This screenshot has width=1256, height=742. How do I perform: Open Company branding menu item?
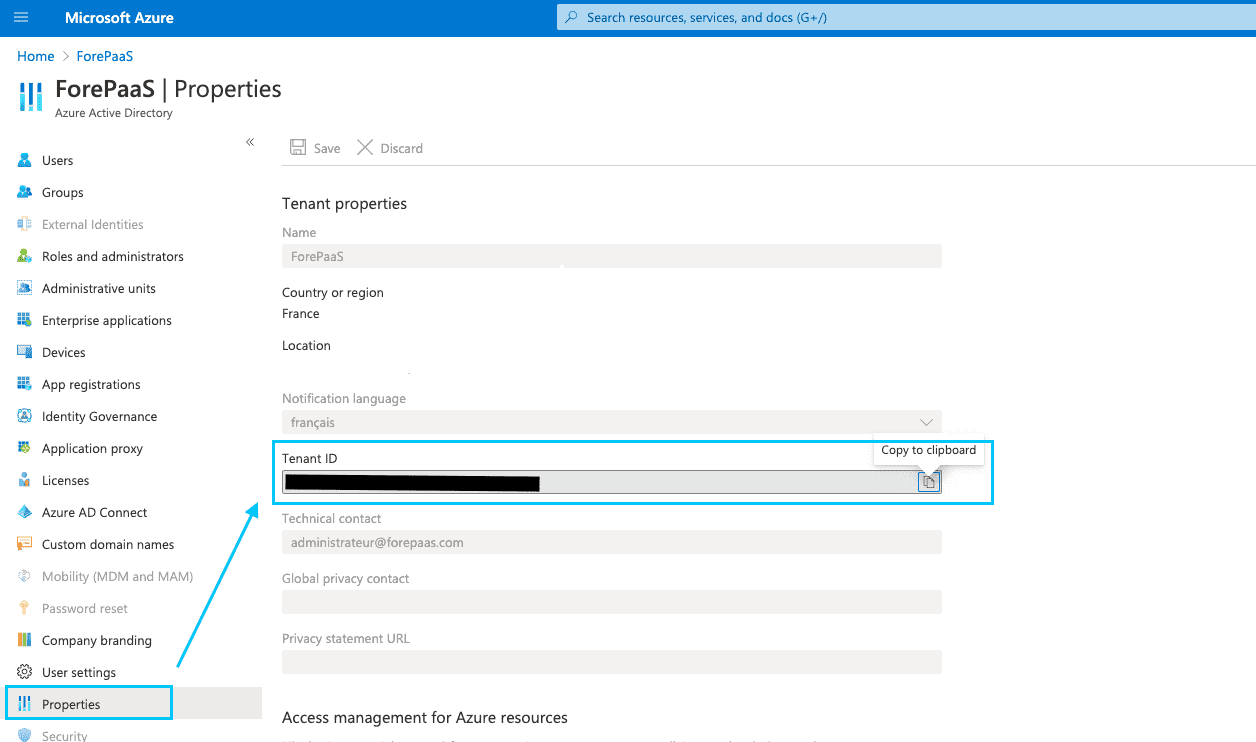click(97, 640)
